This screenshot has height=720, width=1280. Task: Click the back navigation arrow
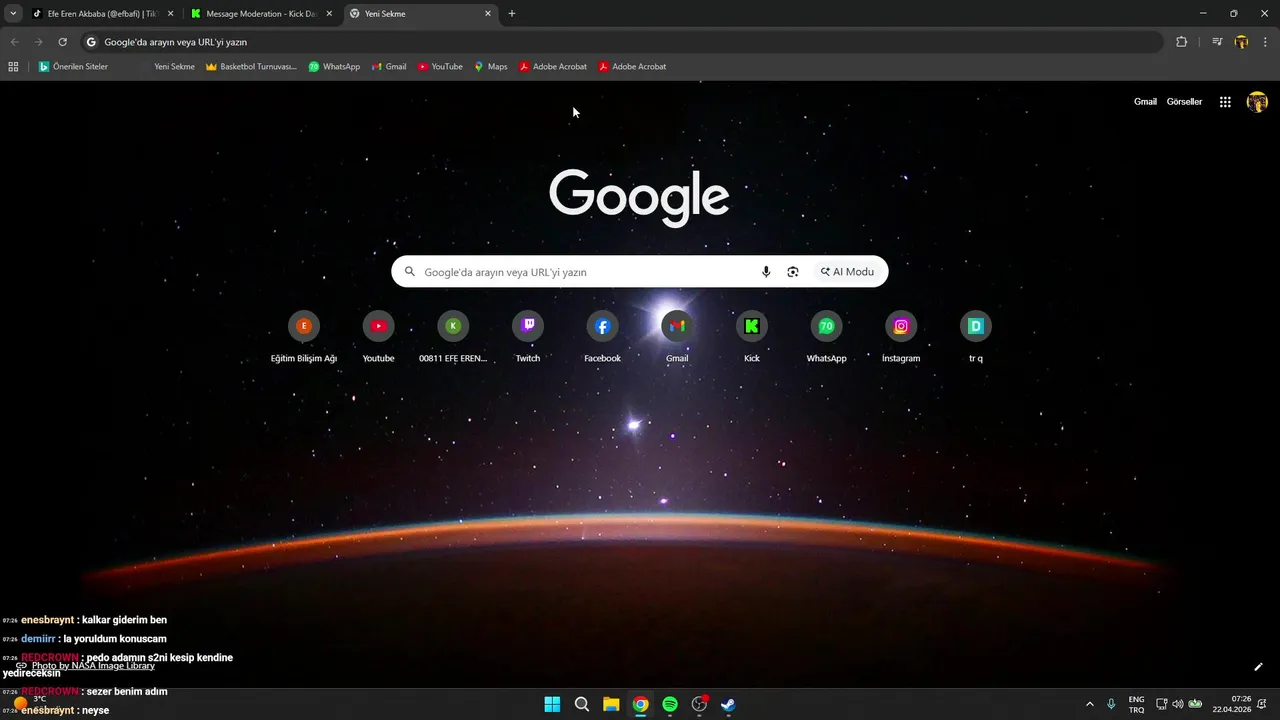pyautogui.click(x=14, y=42)
